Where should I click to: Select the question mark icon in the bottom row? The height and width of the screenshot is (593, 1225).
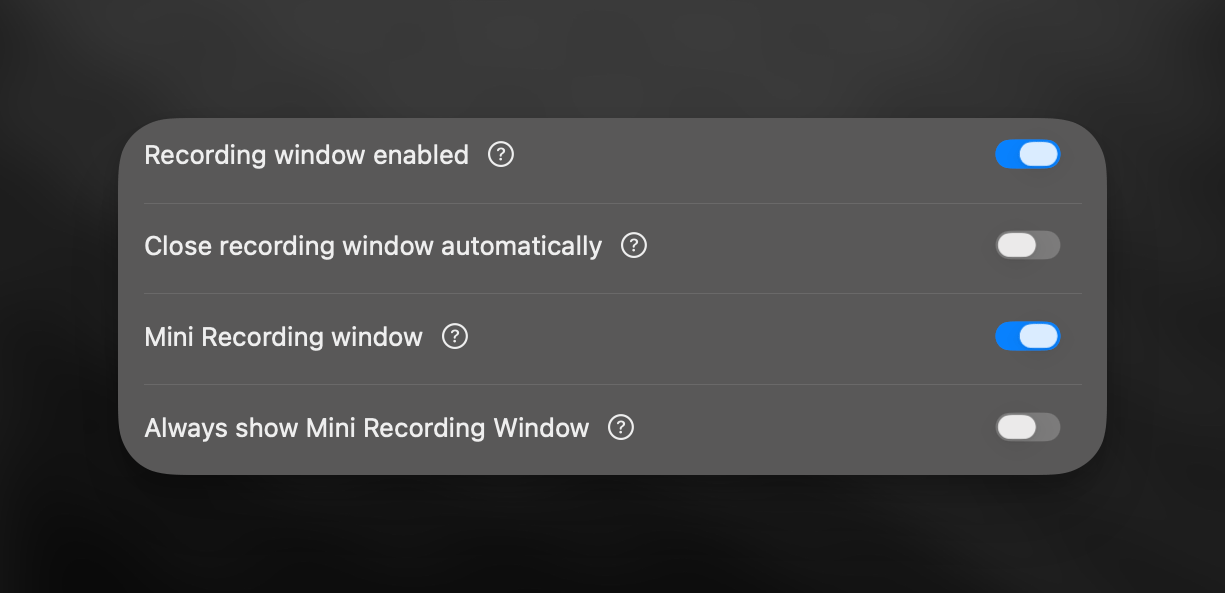click(x=621, y=427)
